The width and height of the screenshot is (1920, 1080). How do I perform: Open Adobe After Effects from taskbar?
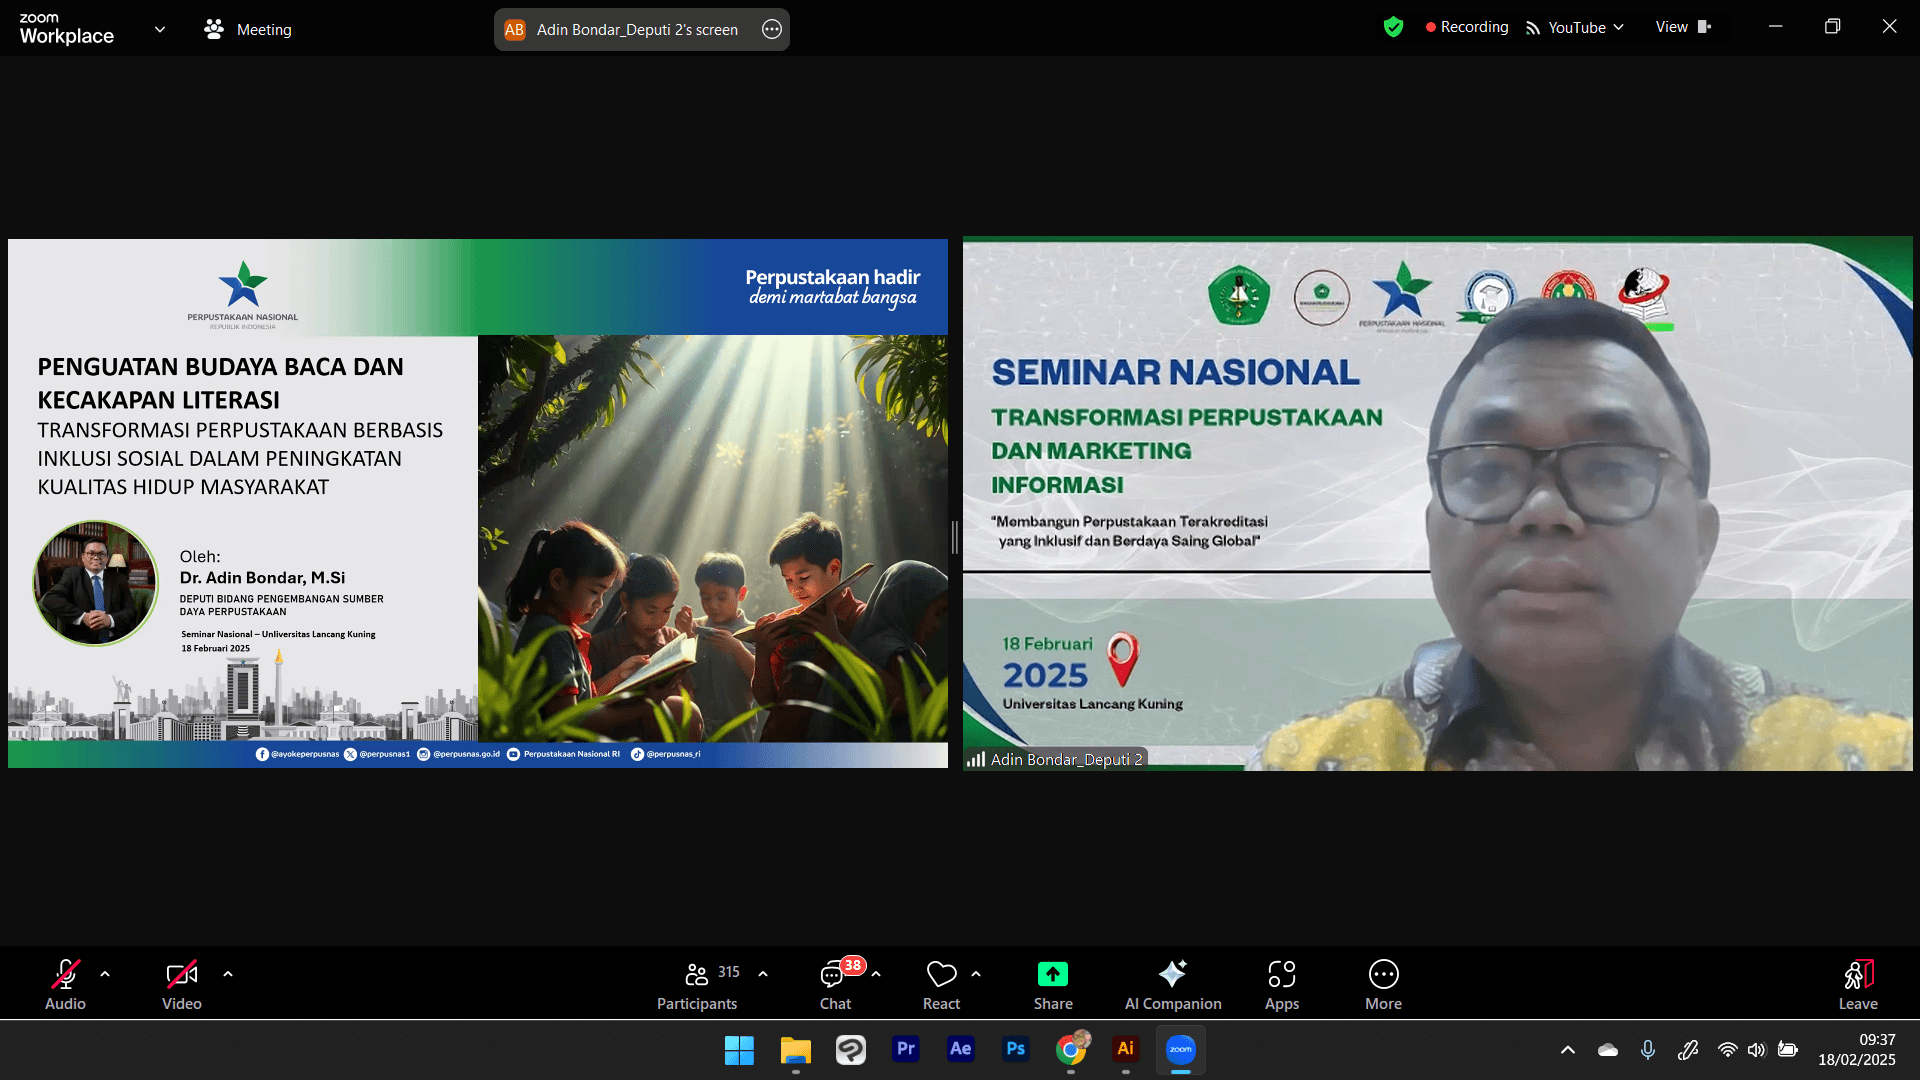960,1049
